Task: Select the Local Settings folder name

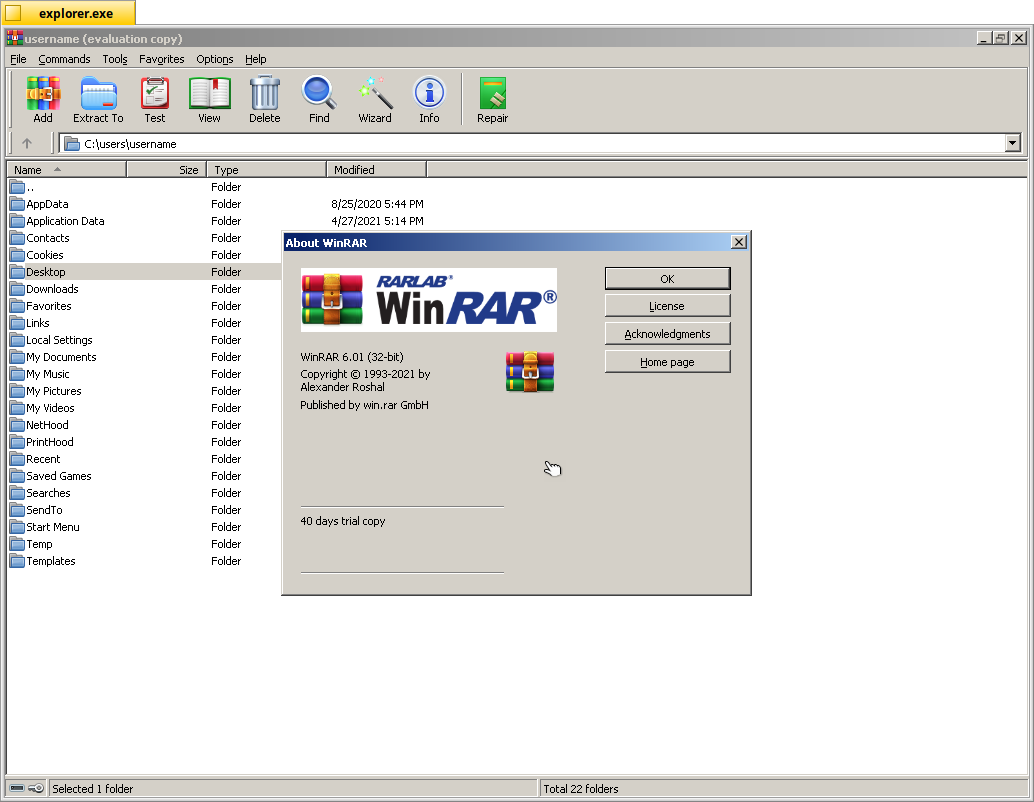Action: point(59,340)
